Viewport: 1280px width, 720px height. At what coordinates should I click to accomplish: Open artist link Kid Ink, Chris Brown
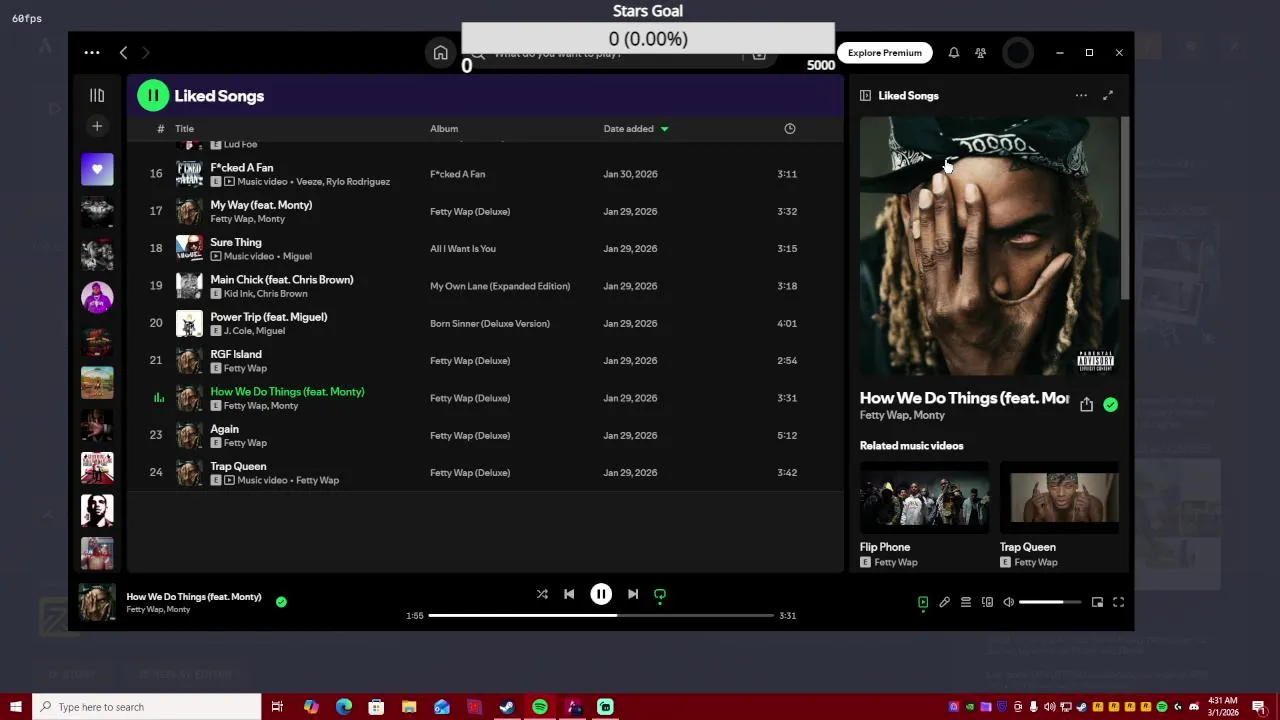pyautogui.click(x=266, y=294)
